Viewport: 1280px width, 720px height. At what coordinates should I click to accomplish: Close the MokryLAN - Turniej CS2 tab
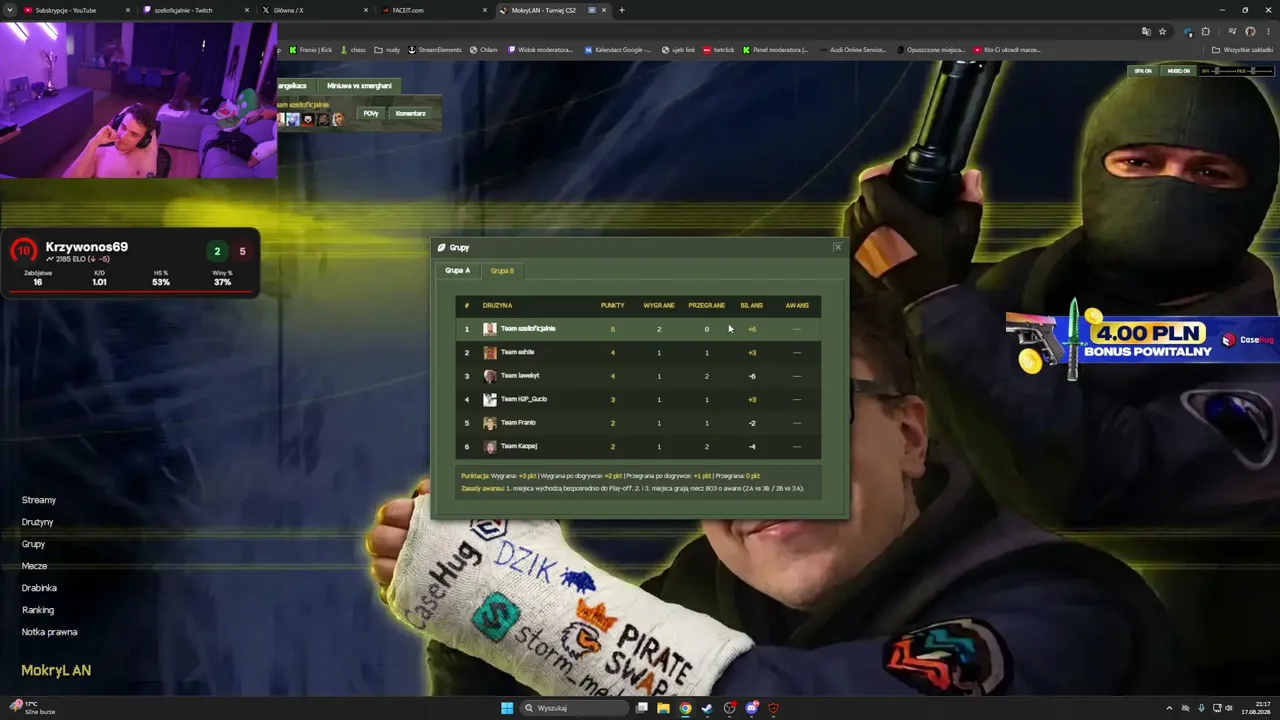click(606, 10)
